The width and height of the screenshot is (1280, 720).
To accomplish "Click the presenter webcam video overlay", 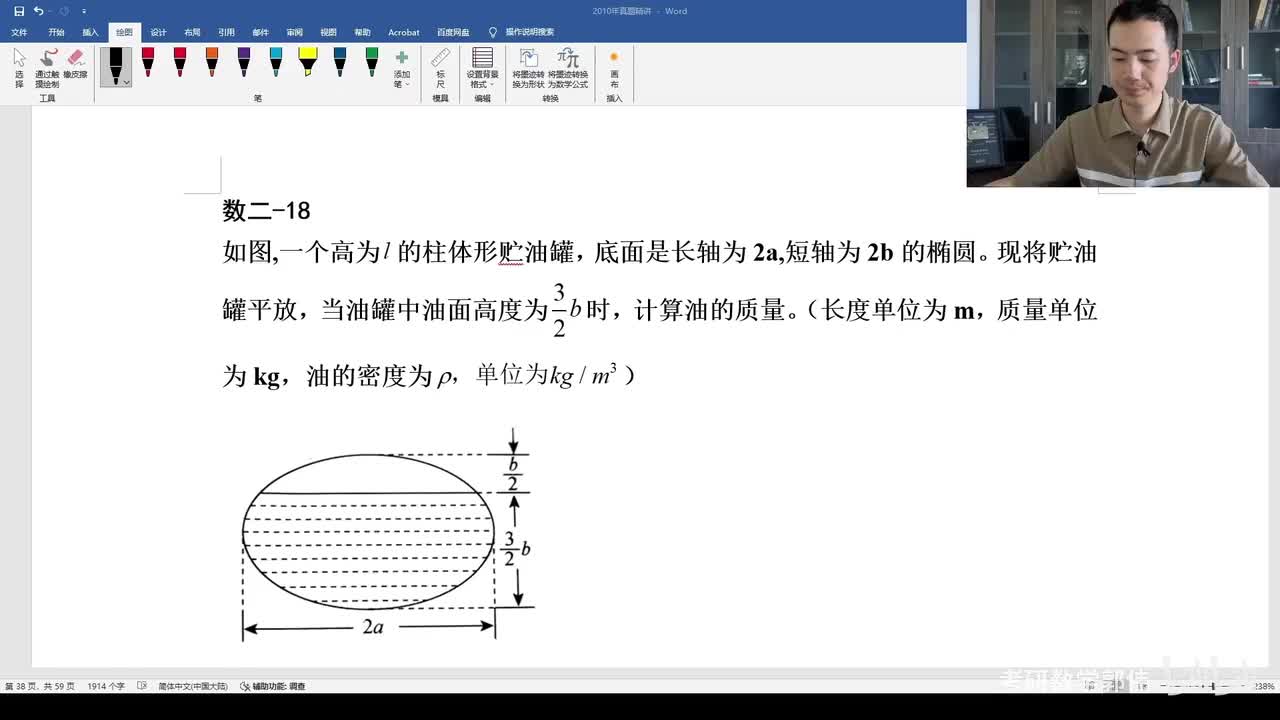I will point(1123,93).
